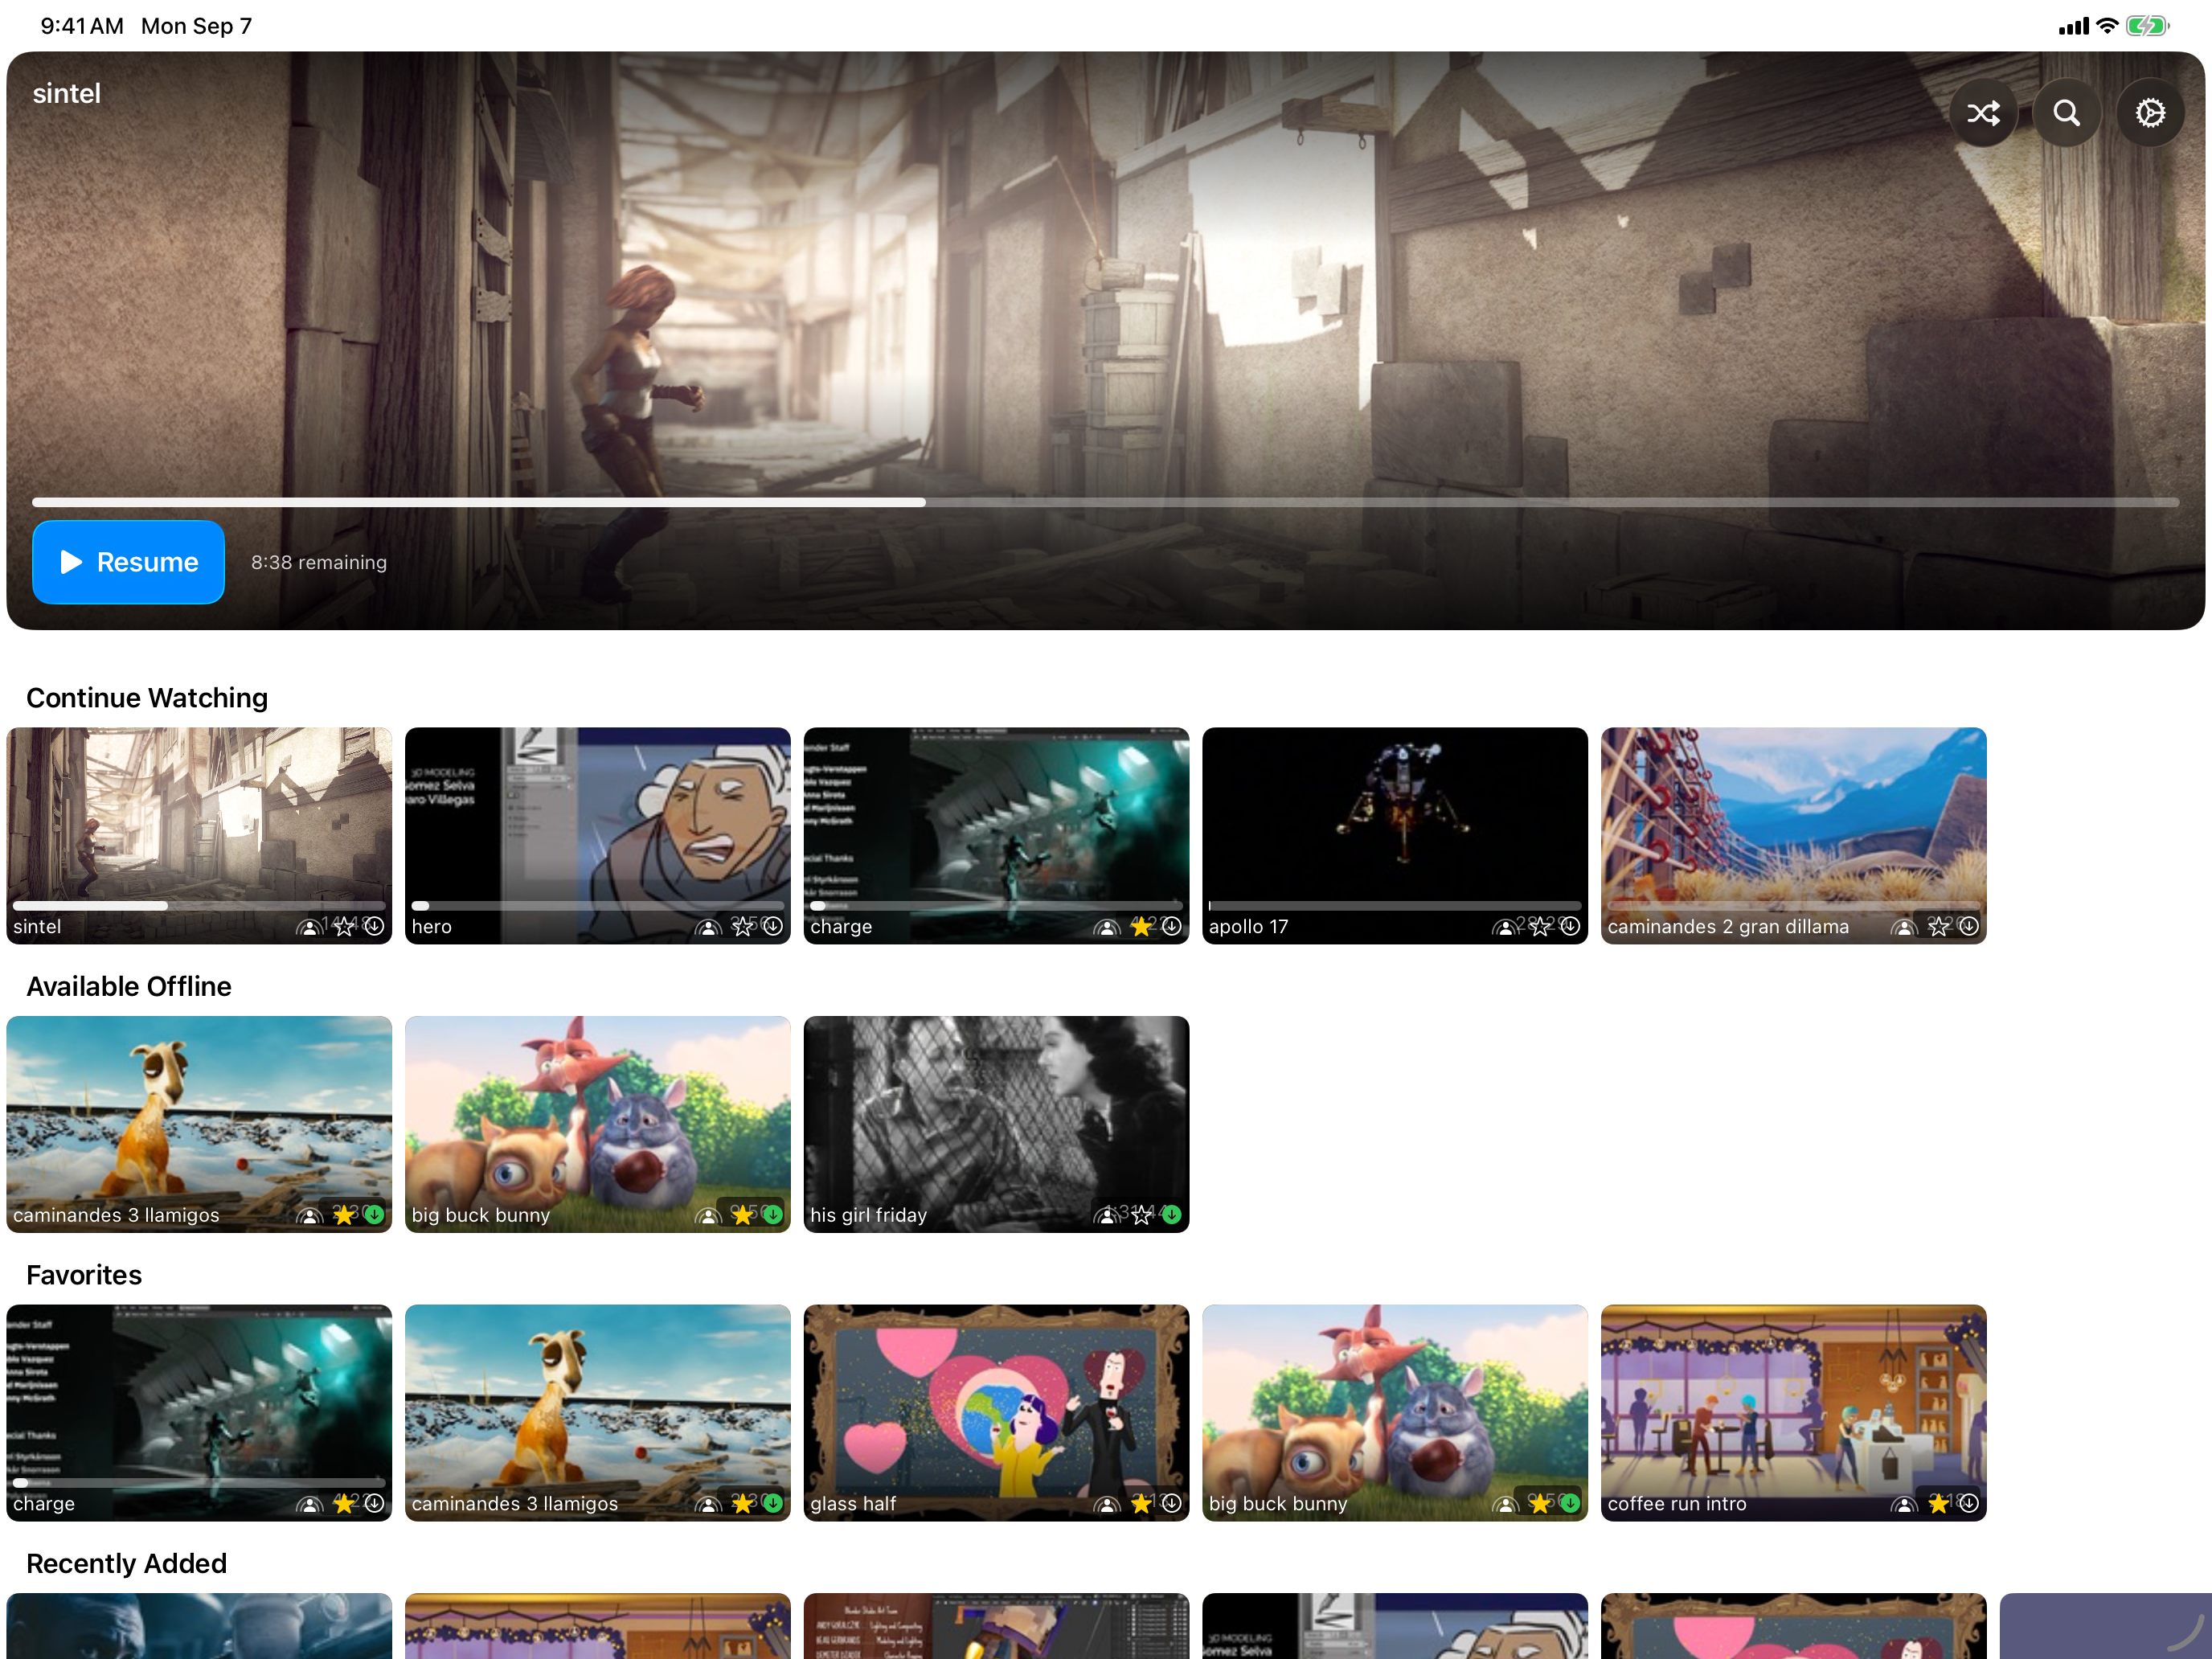This screenshot has width=2212, height=1659.
Task: Click '8:38 remaining' text
Action: [x=319, y=562]
